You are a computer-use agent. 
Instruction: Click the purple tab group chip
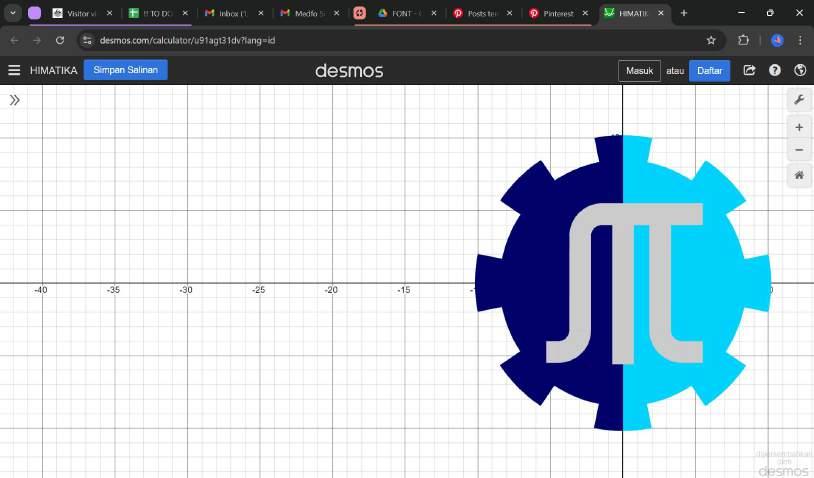click(35, 13)
